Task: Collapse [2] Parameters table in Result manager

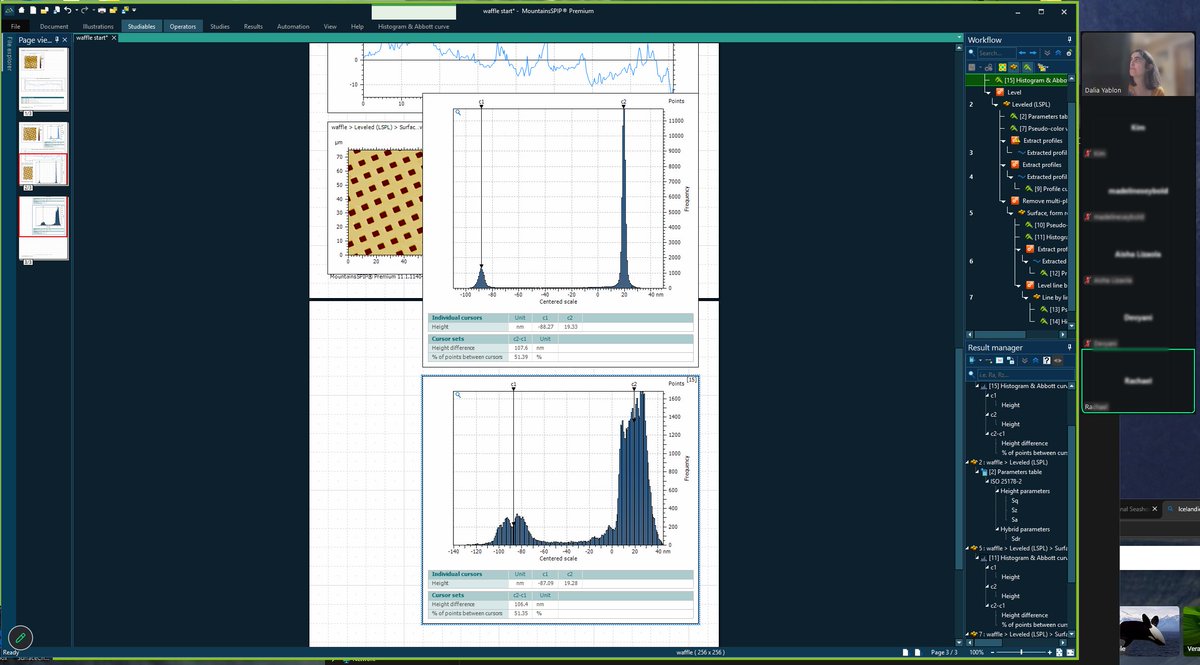Action: coord(977,472)
